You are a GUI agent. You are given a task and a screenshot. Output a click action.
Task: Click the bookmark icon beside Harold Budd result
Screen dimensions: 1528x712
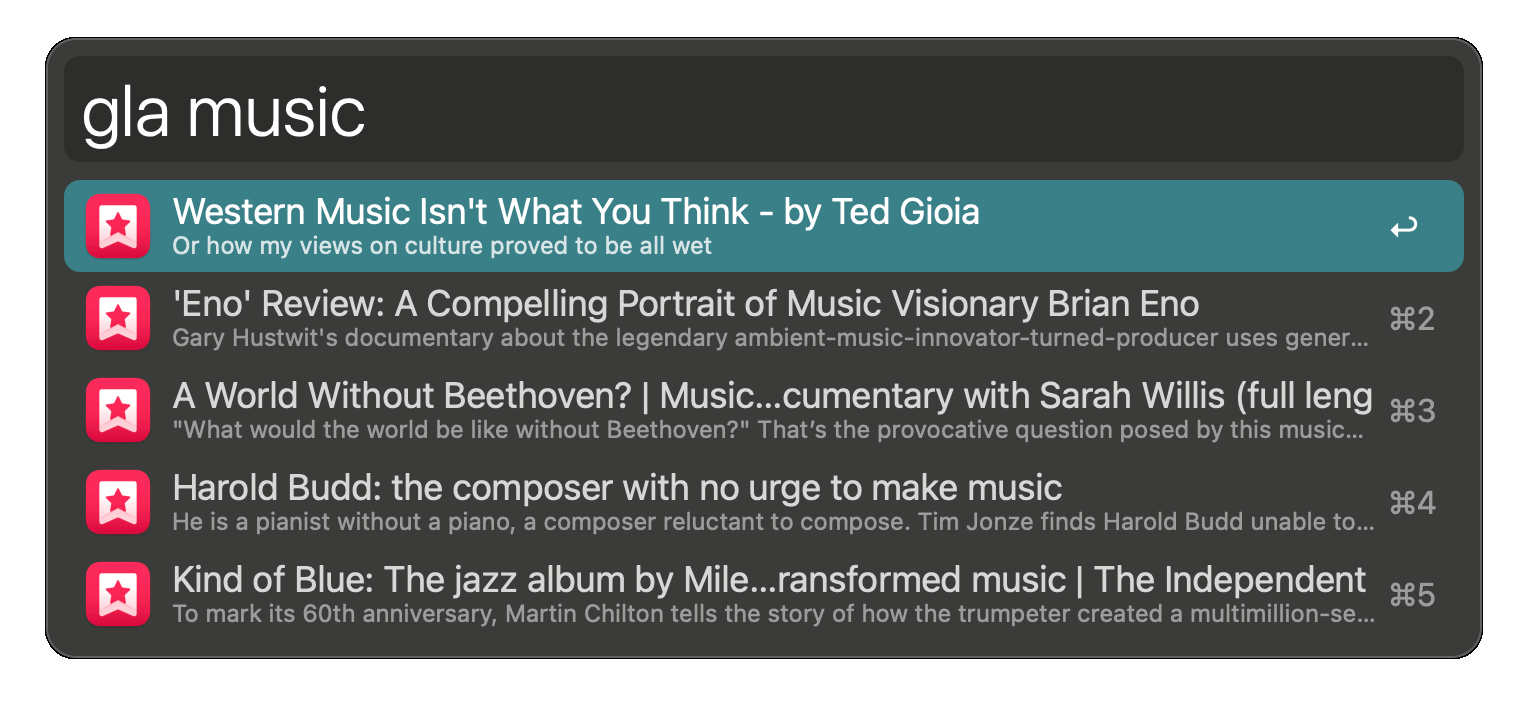coord(118,502)
